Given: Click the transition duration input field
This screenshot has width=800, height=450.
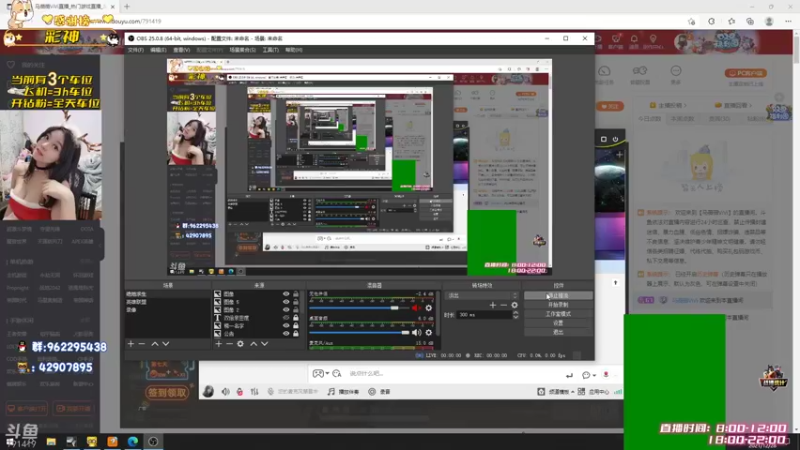Looking at the screenshot, I should pos(483,315).
